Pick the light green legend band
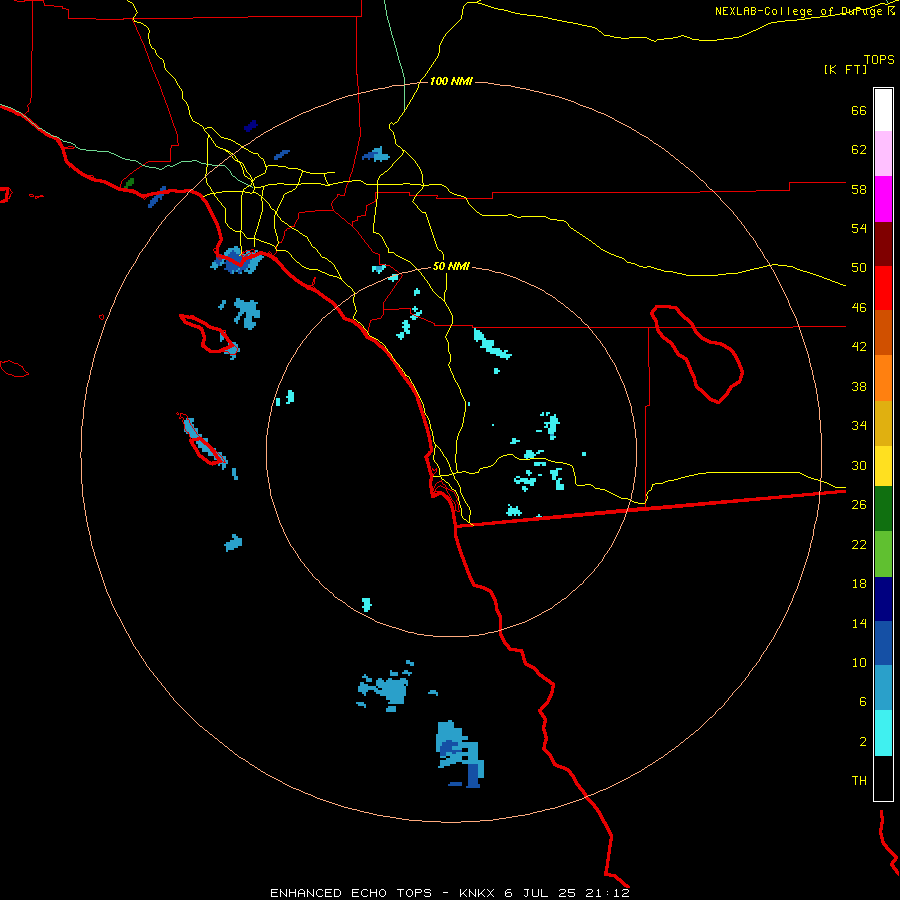 [x=883, y=554]
